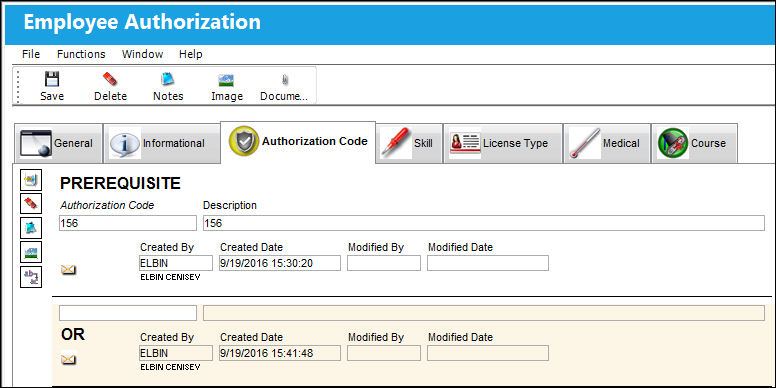
Task: Click Created By field in PREREQUISITE section
Action: [176, 263]
